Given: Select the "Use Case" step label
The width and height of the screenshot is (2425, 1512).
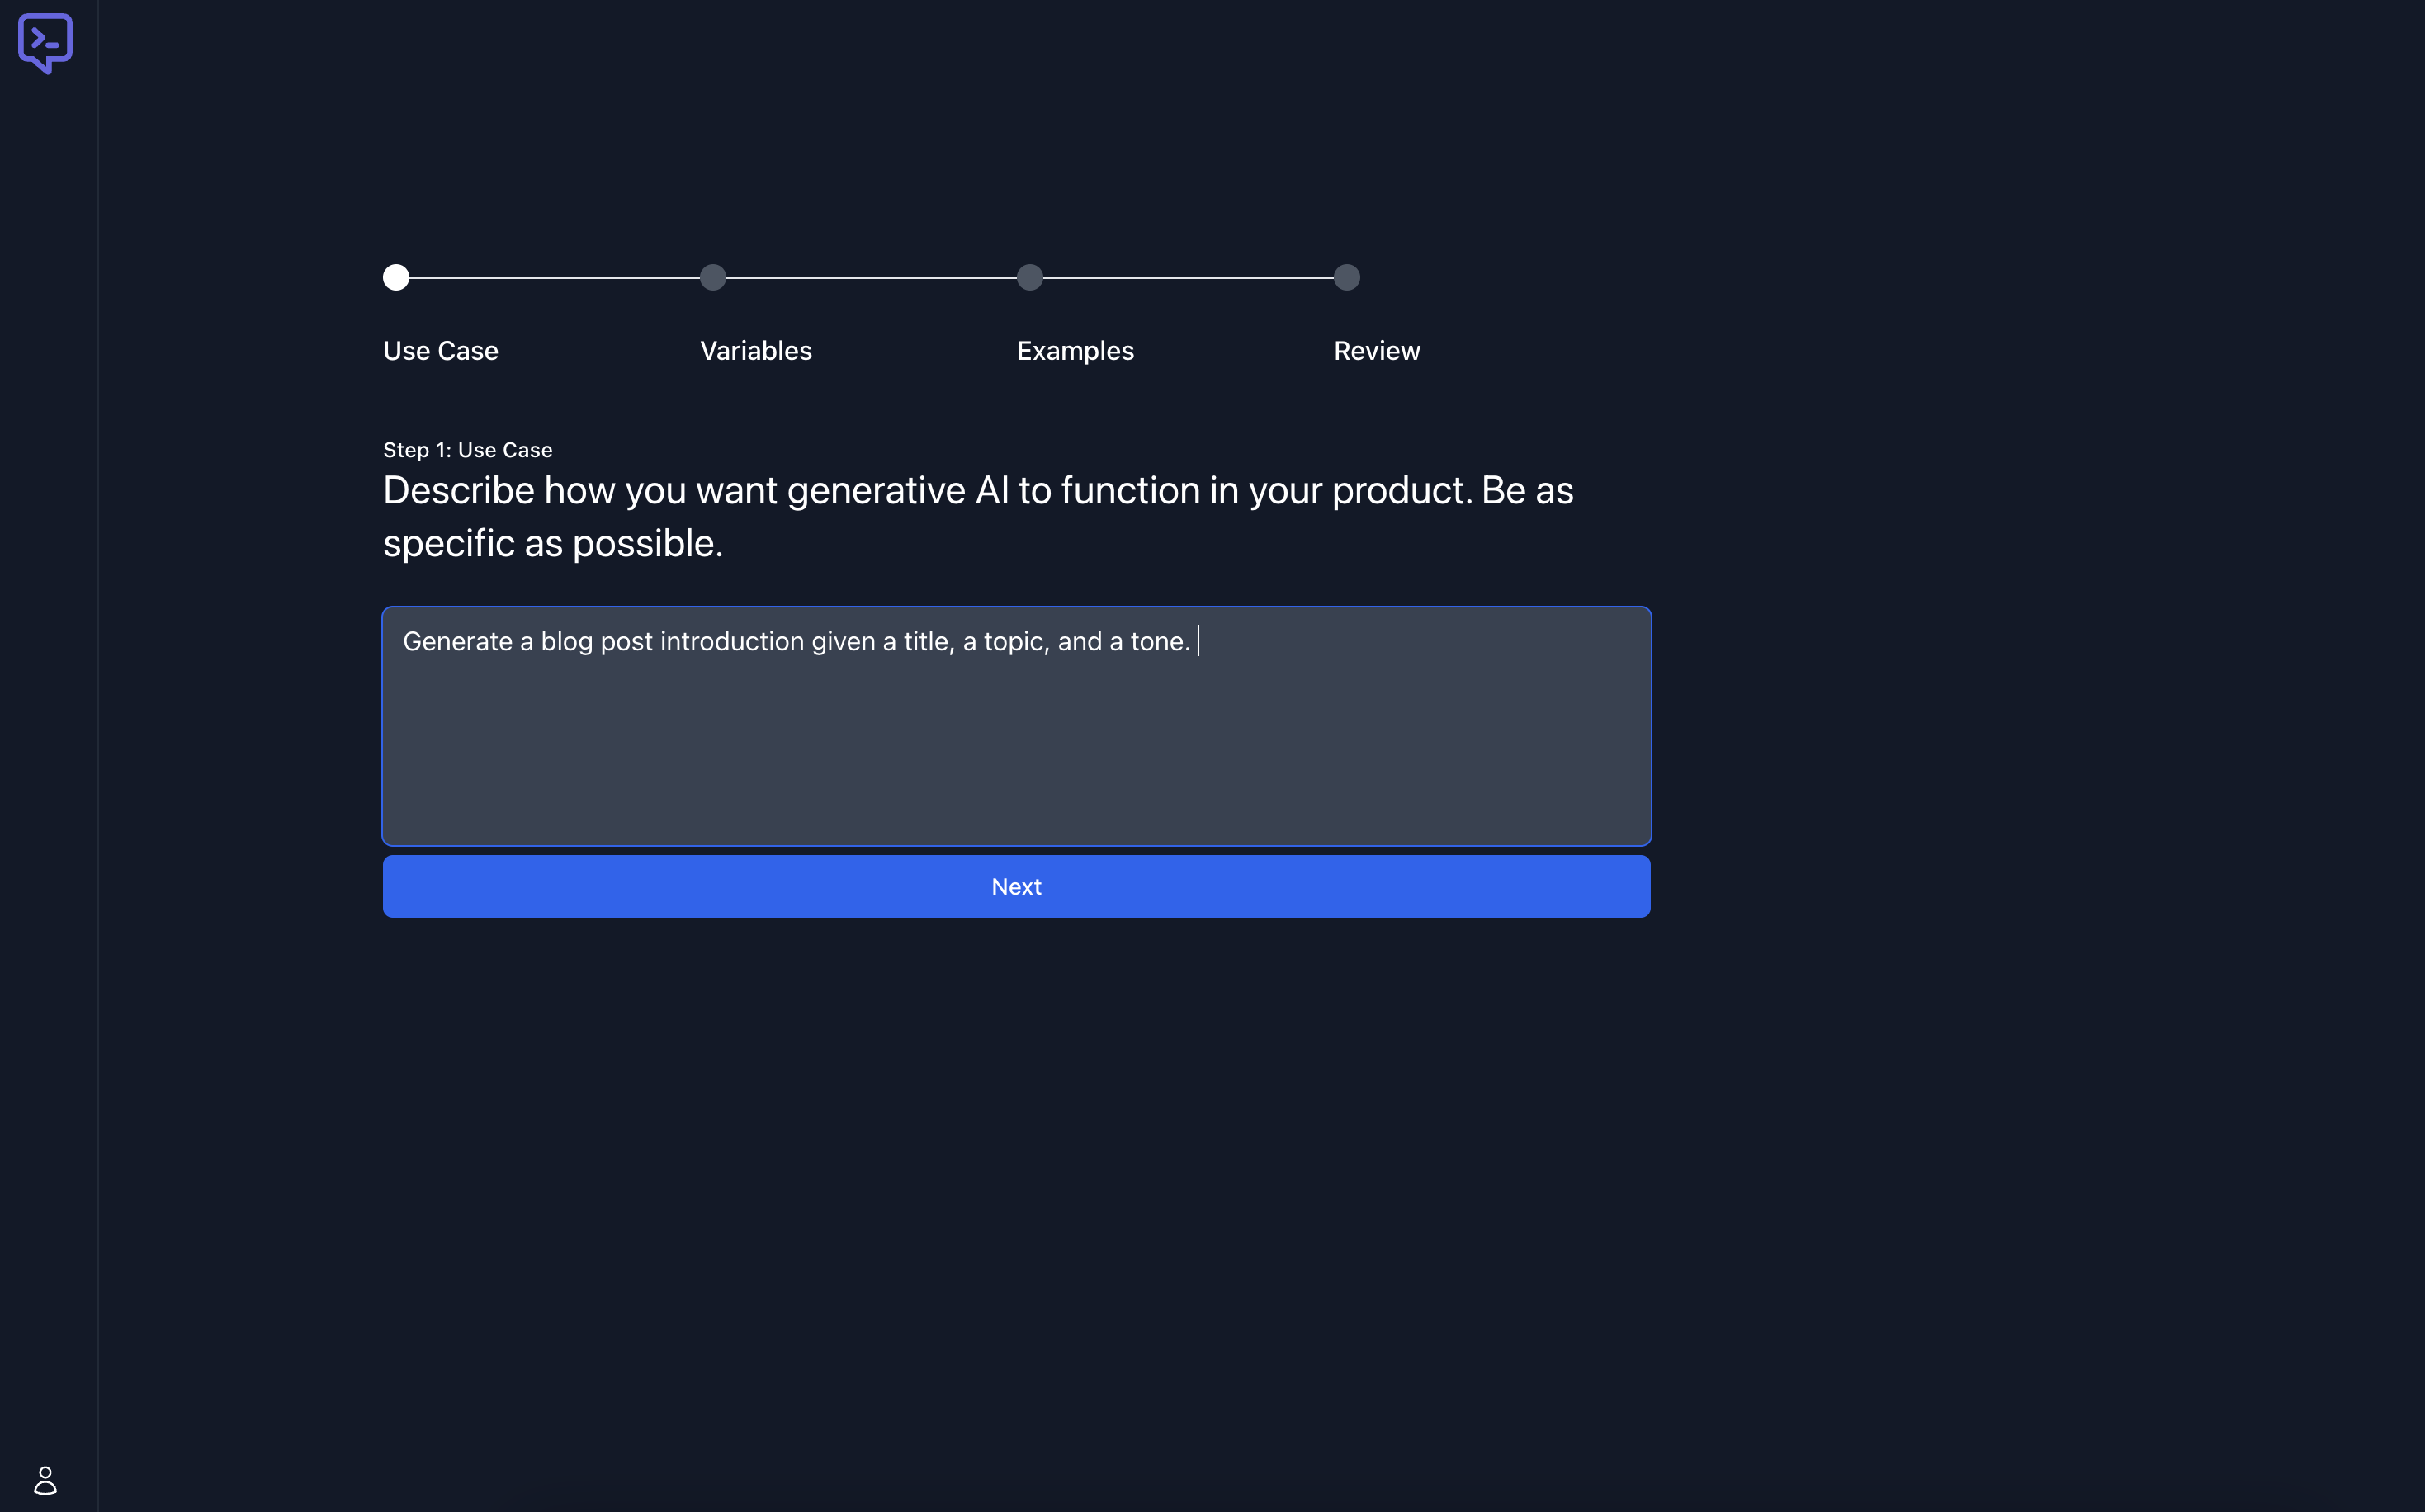Looking at the screenshot, I should (x=440, y=350).
